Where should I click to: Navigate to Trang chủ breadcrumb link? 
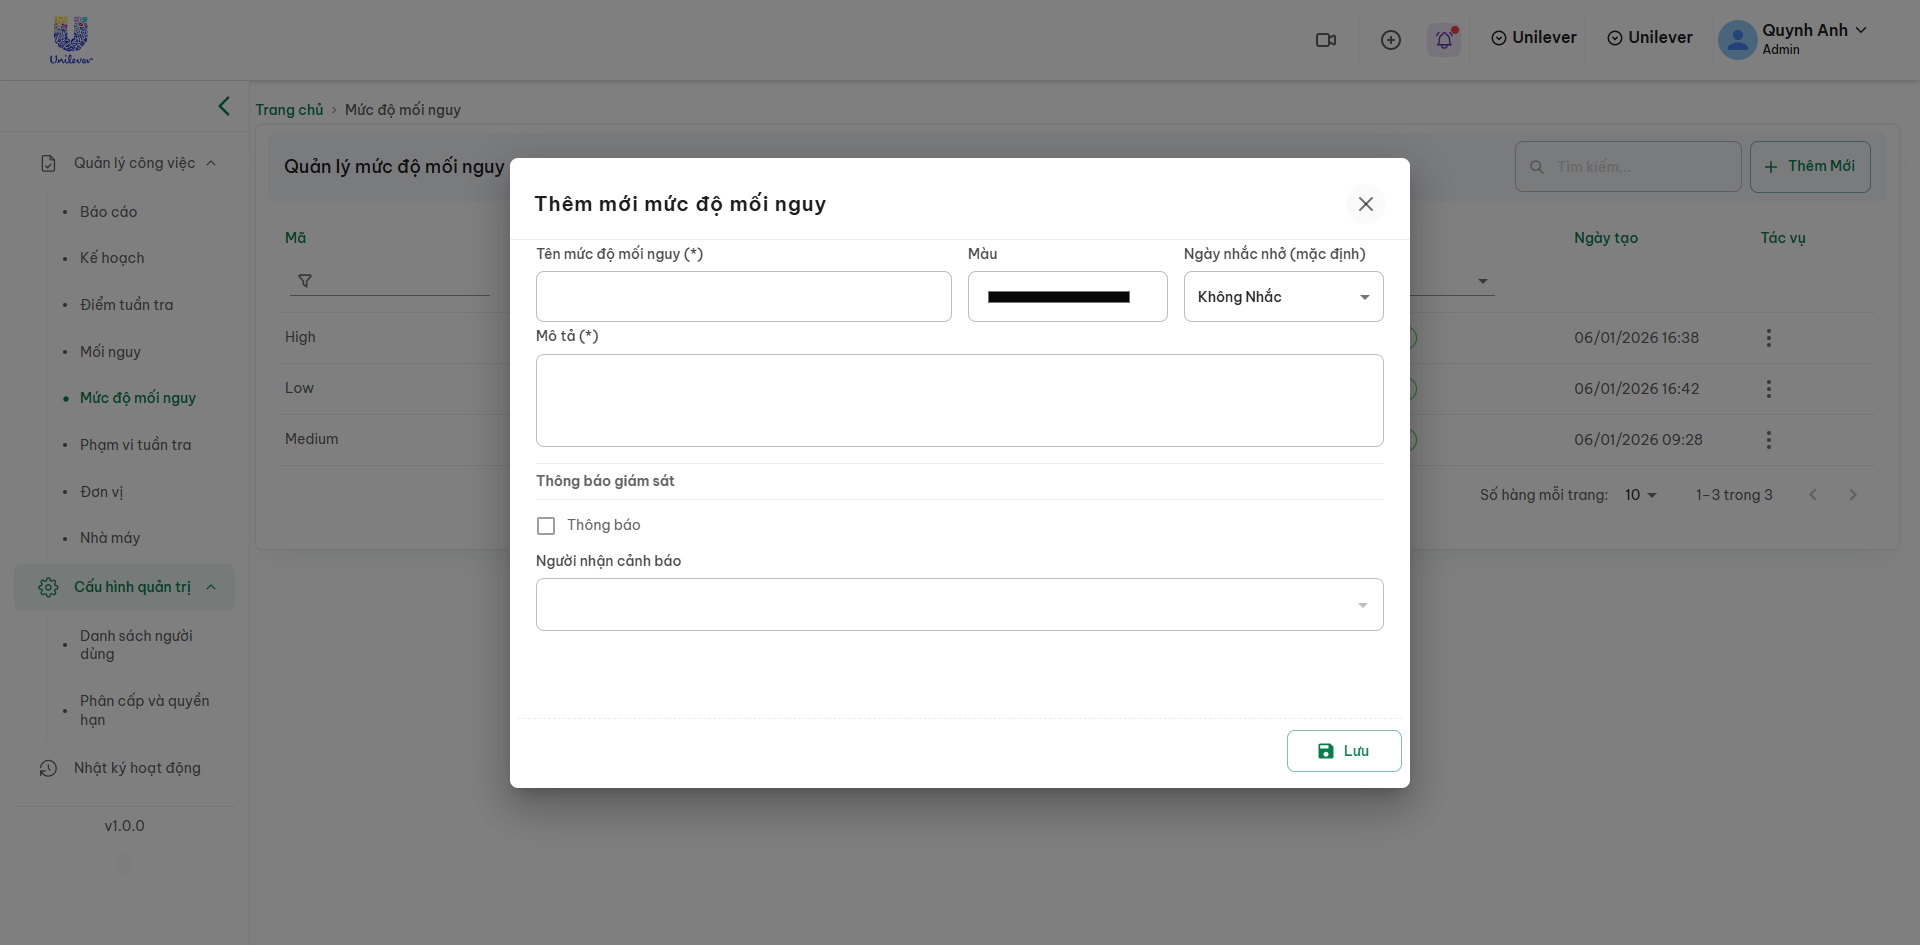point(289,110)
